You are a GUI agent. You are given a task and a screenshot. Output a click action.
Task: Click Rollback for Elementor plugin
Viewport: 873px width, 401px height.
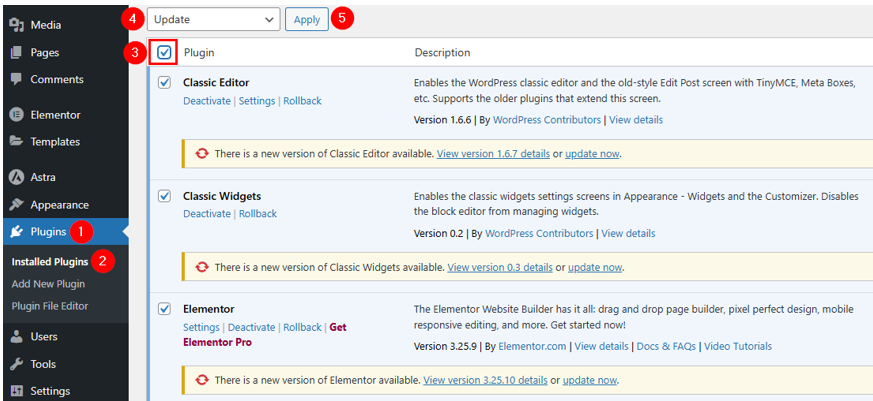pos(302,327)
